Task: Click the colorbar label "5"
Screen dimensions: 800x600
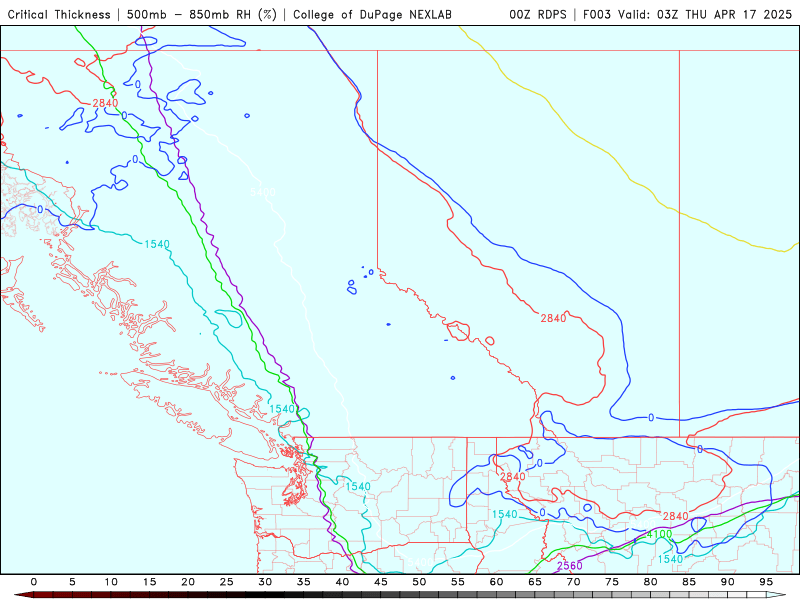Action: (72, 582)
